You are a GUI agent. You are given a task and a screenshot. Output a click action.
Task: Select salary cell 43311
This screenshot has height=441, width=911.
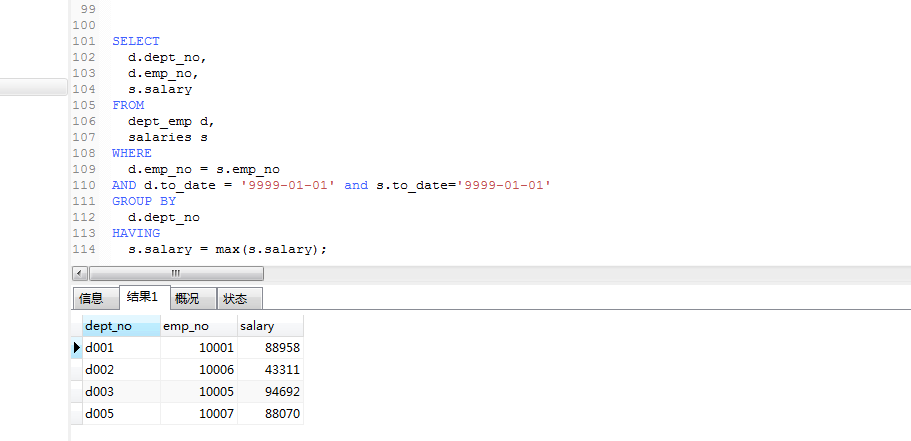click(270, 370)
